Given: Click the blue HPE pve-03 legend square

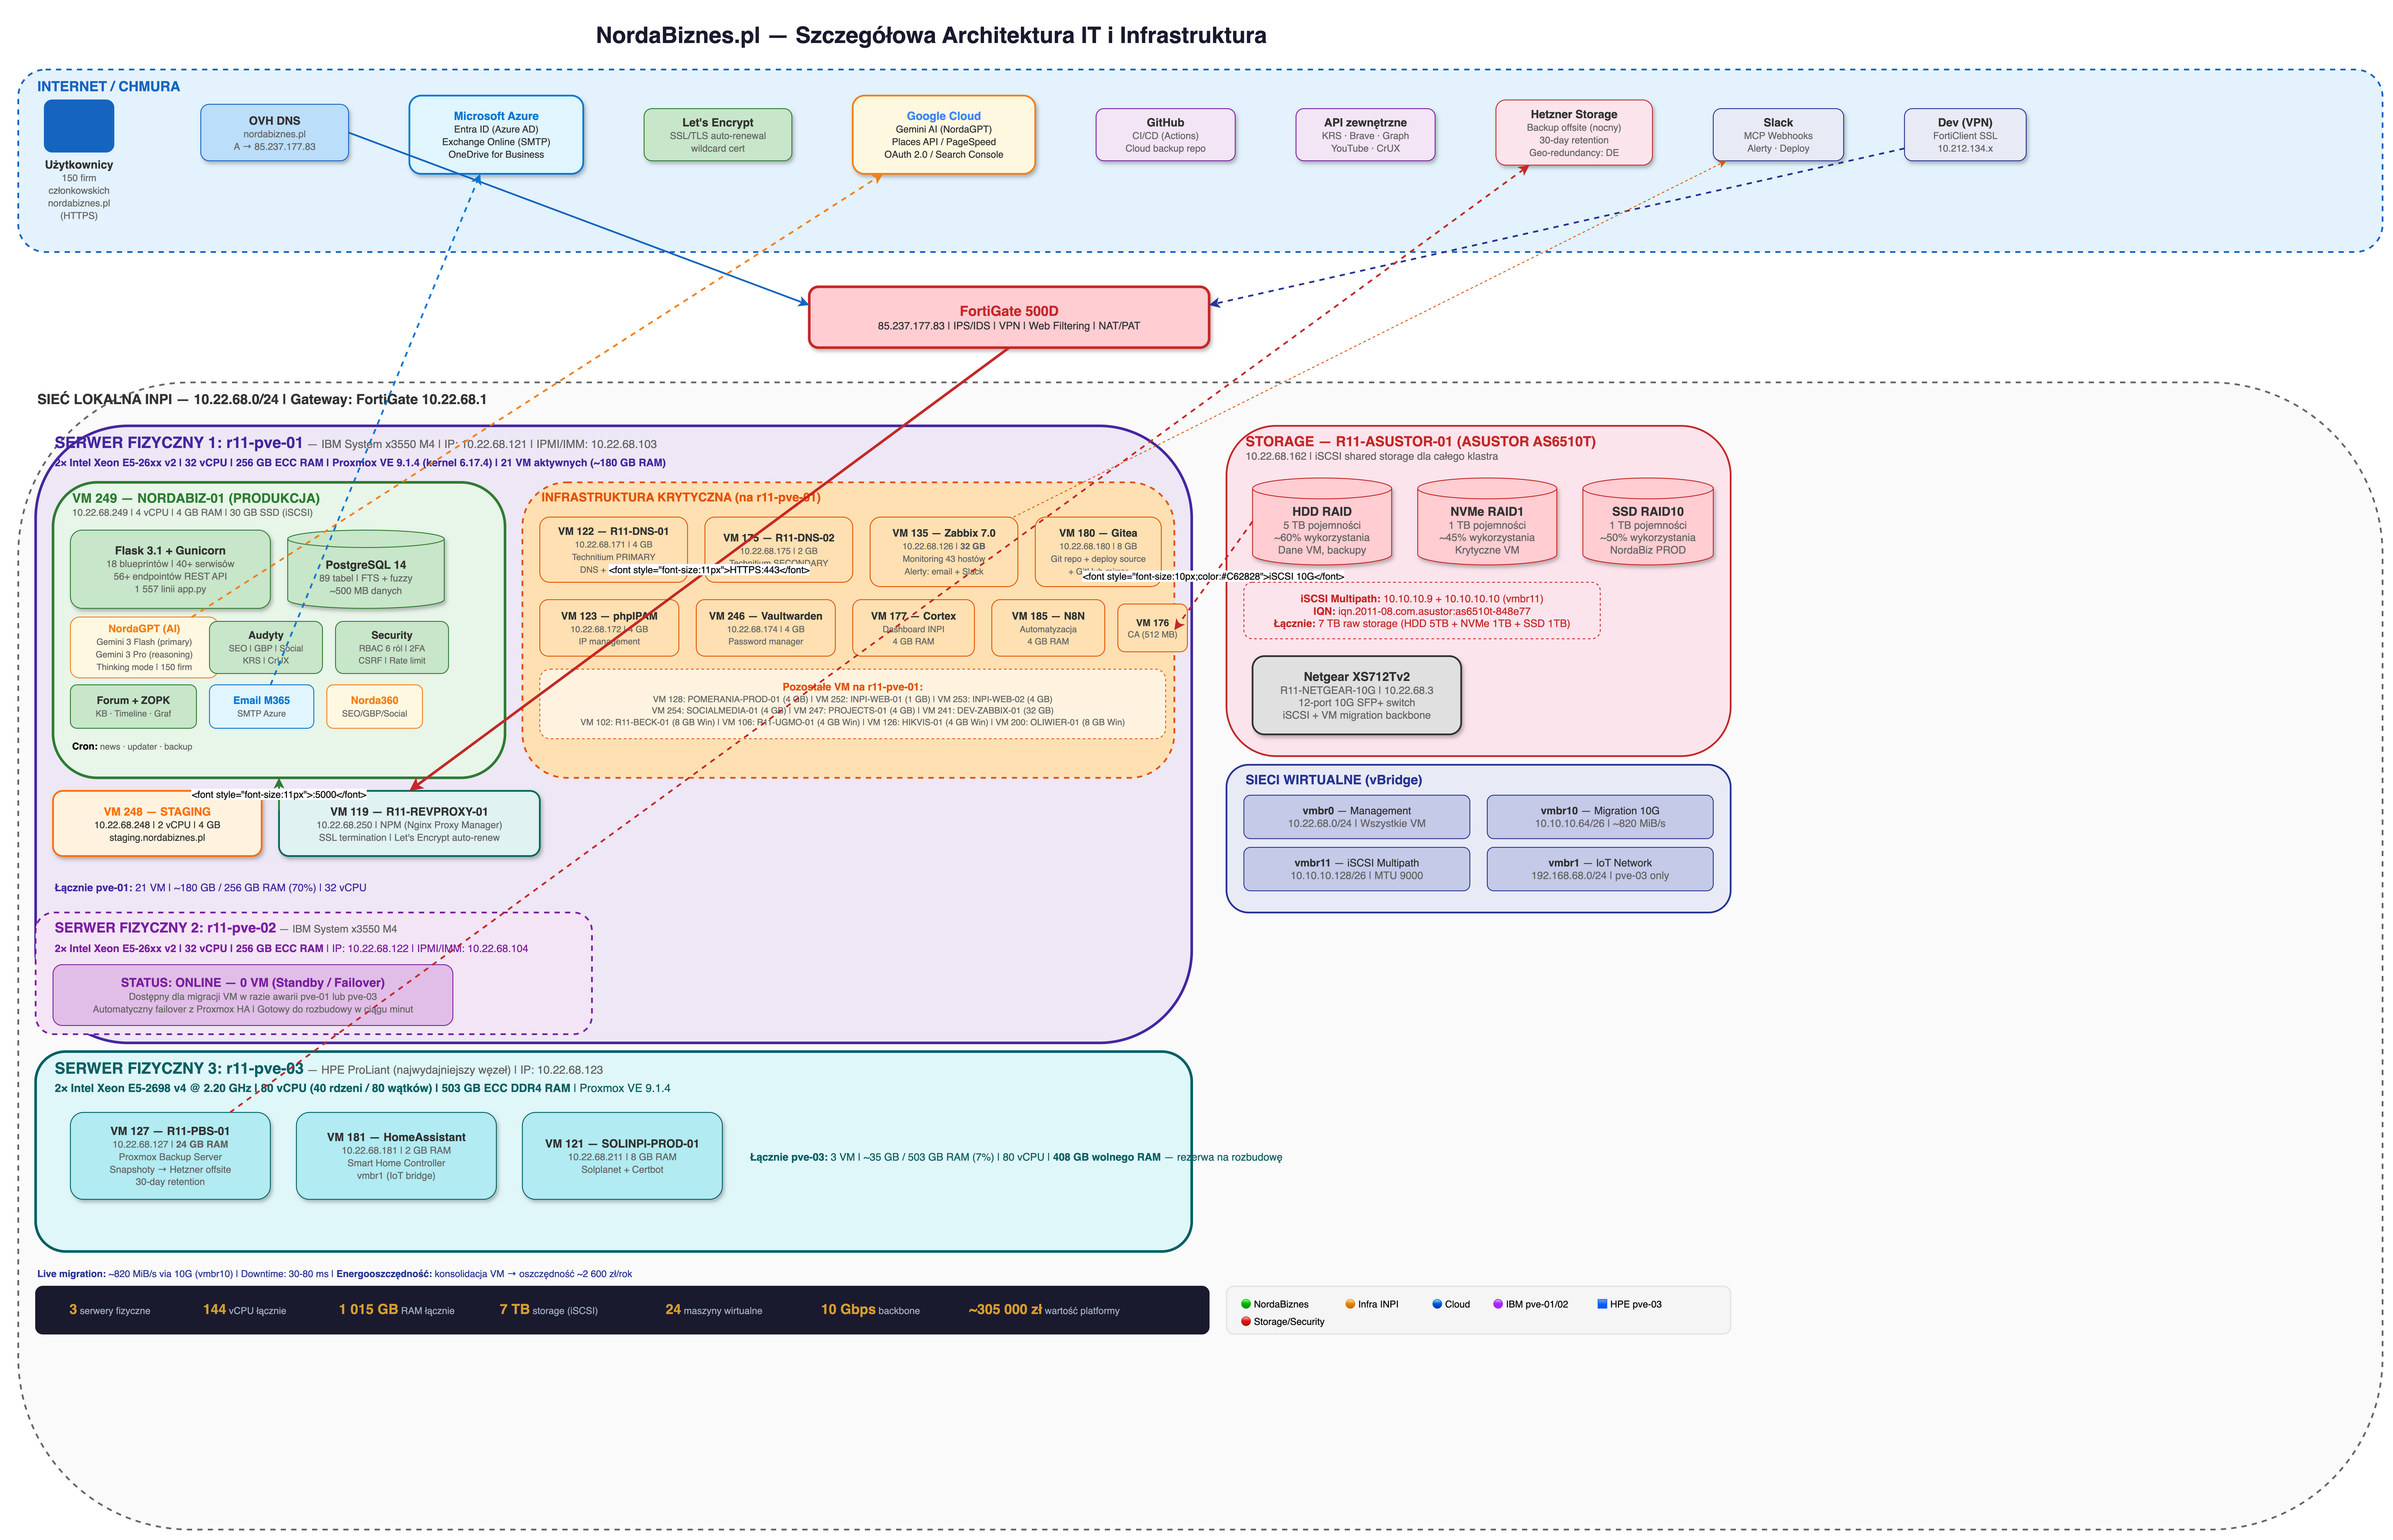Looking at the screenshot, I should (x=1601, y=1304).
